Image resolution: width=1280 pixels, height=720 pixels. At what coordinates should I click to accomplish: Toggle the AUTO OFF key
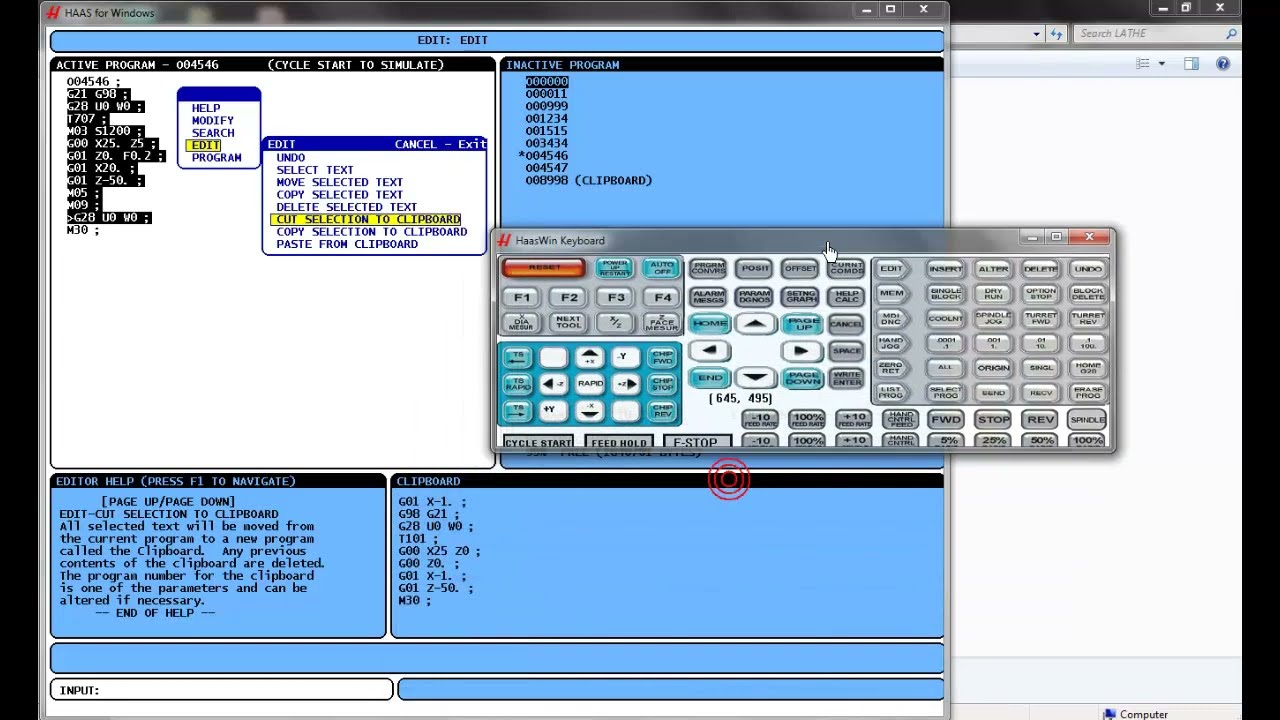pos(661,268)
